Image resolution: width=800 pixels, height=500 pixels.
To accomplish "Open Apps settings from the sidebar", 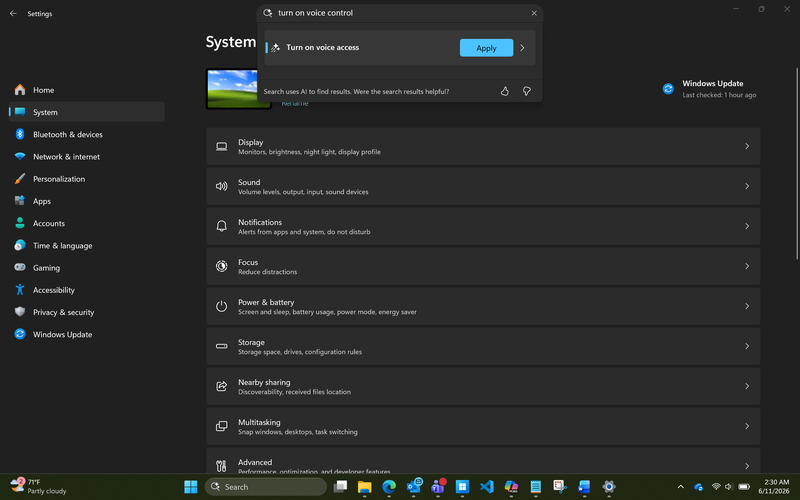I will click(x=87, y=201).
